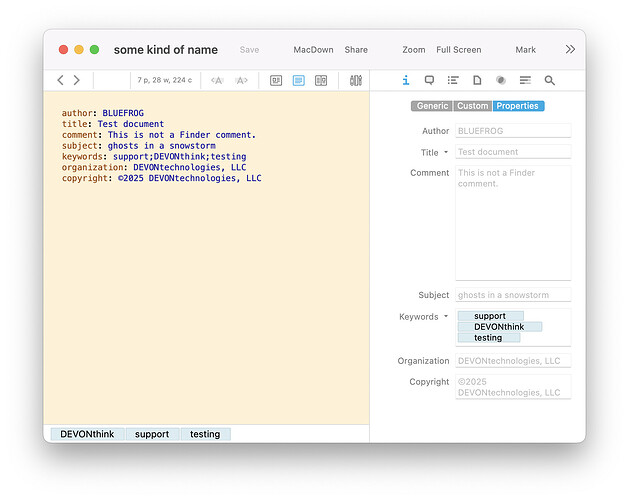Open the editing controls sliders icon
The image size is (629, 500).
click(356, 81)
